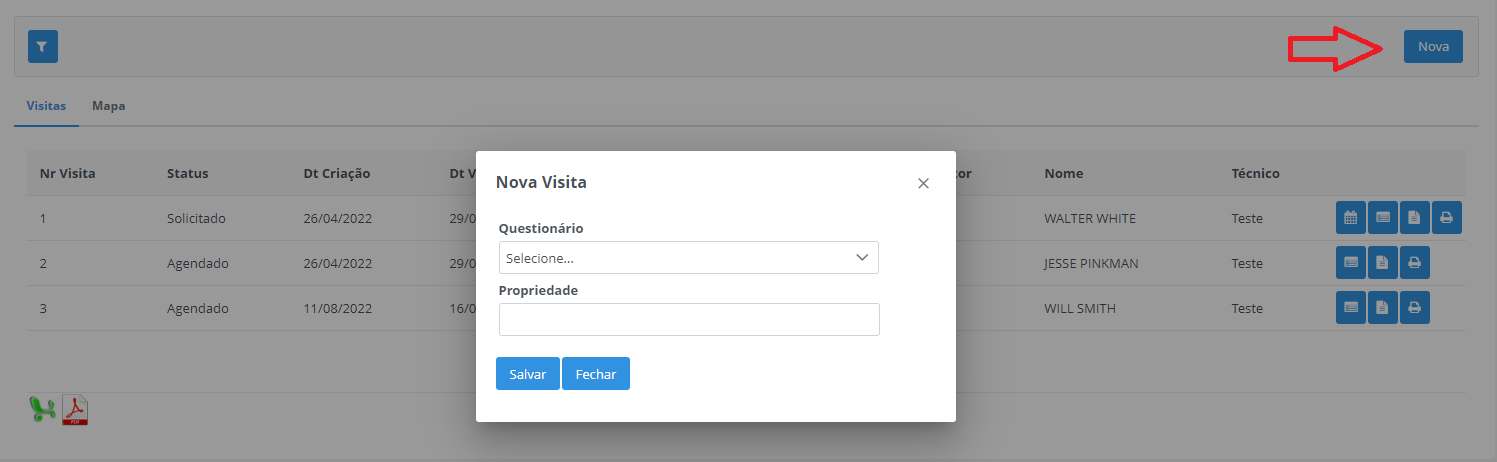The width and height of the screenshot is (1497, 462).
Task: Click the Nova button
Action: point(1432,47)
